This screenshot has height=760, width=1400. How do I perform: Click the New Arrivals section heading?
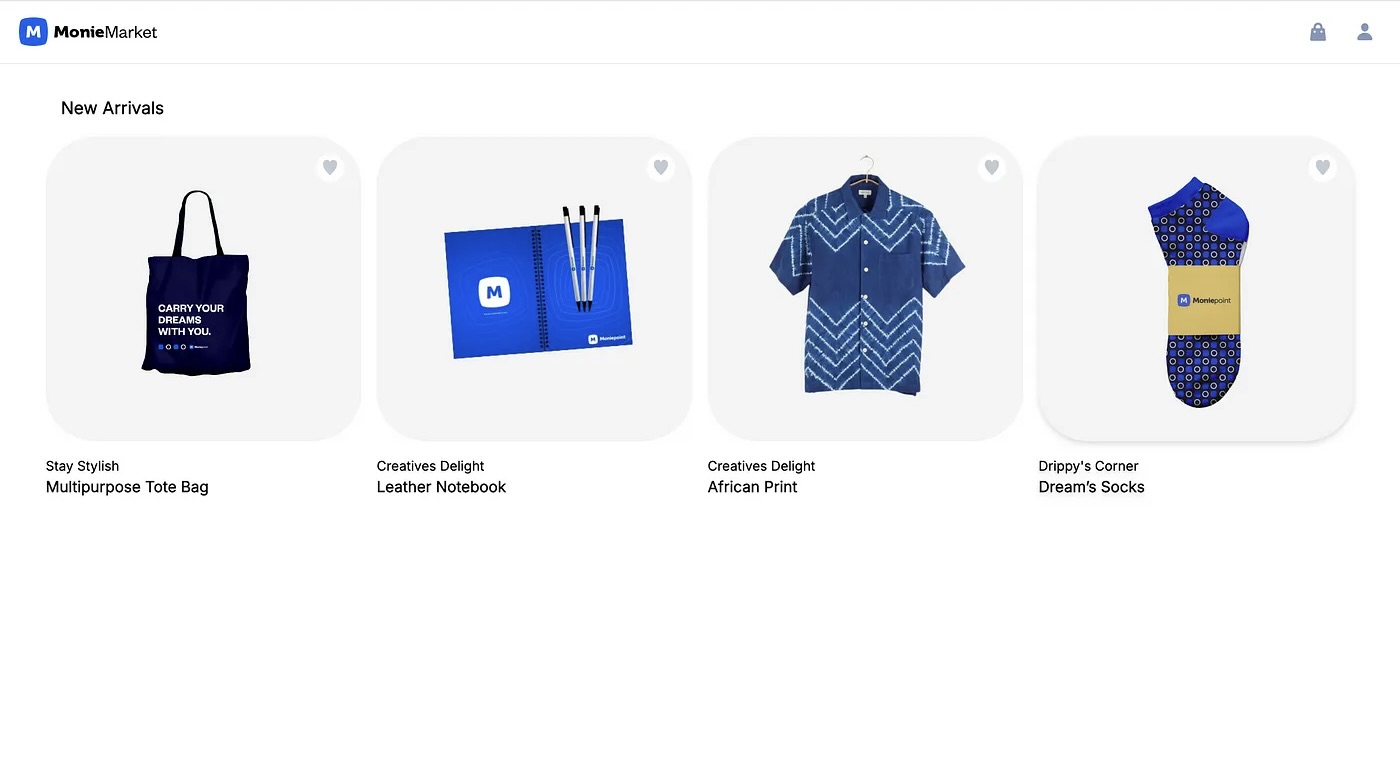click(x=112, y=108)
